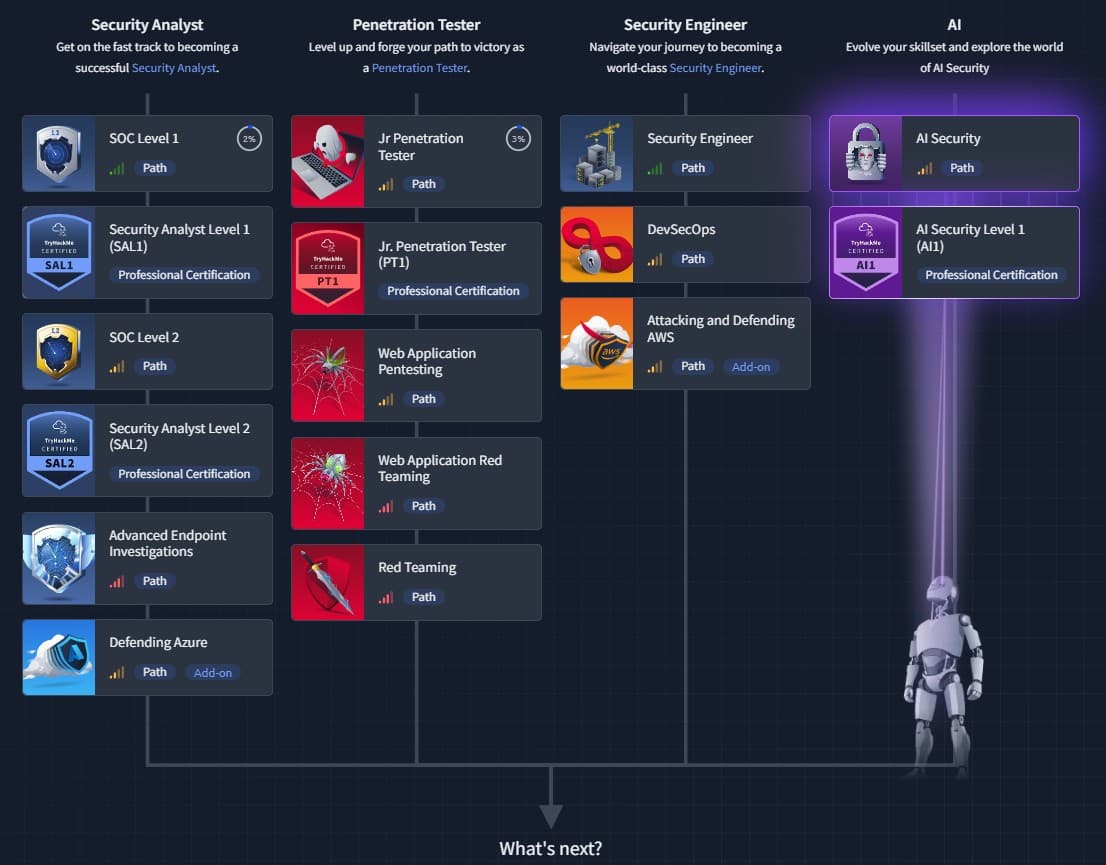Viewport: 1106px width, 865px height.
Task: Click the PT1 certification badge icon
Action: point(328,269)
